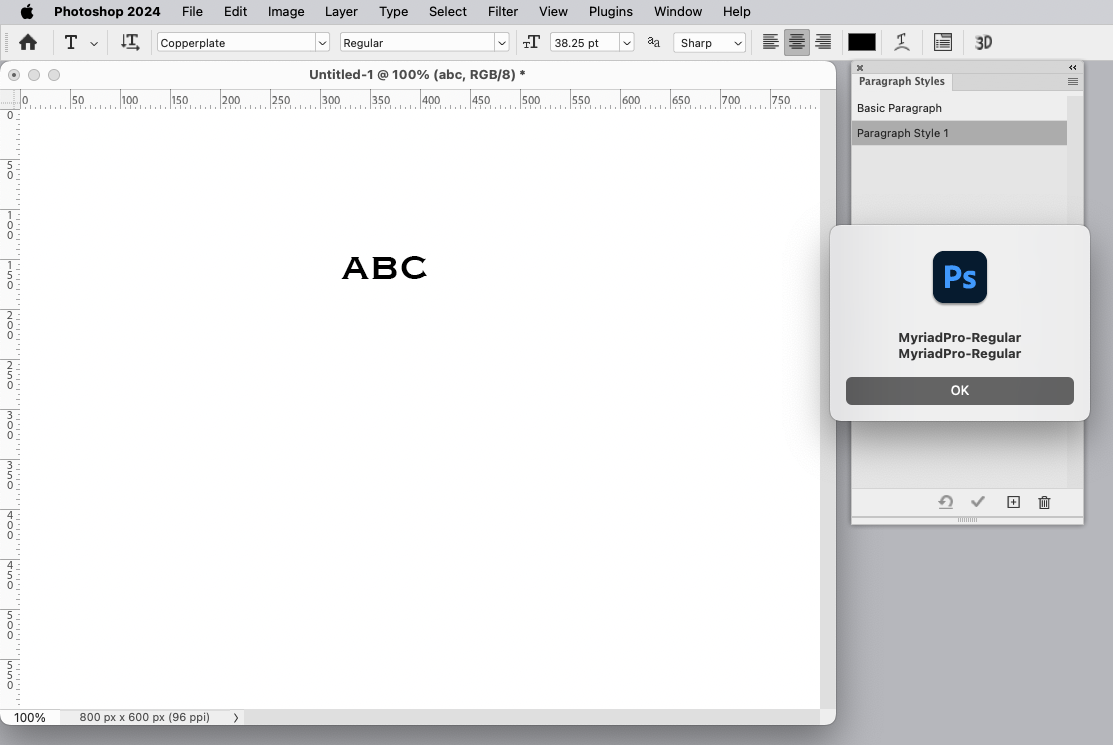Click the Ps icon in the alert

click(960, 277)
